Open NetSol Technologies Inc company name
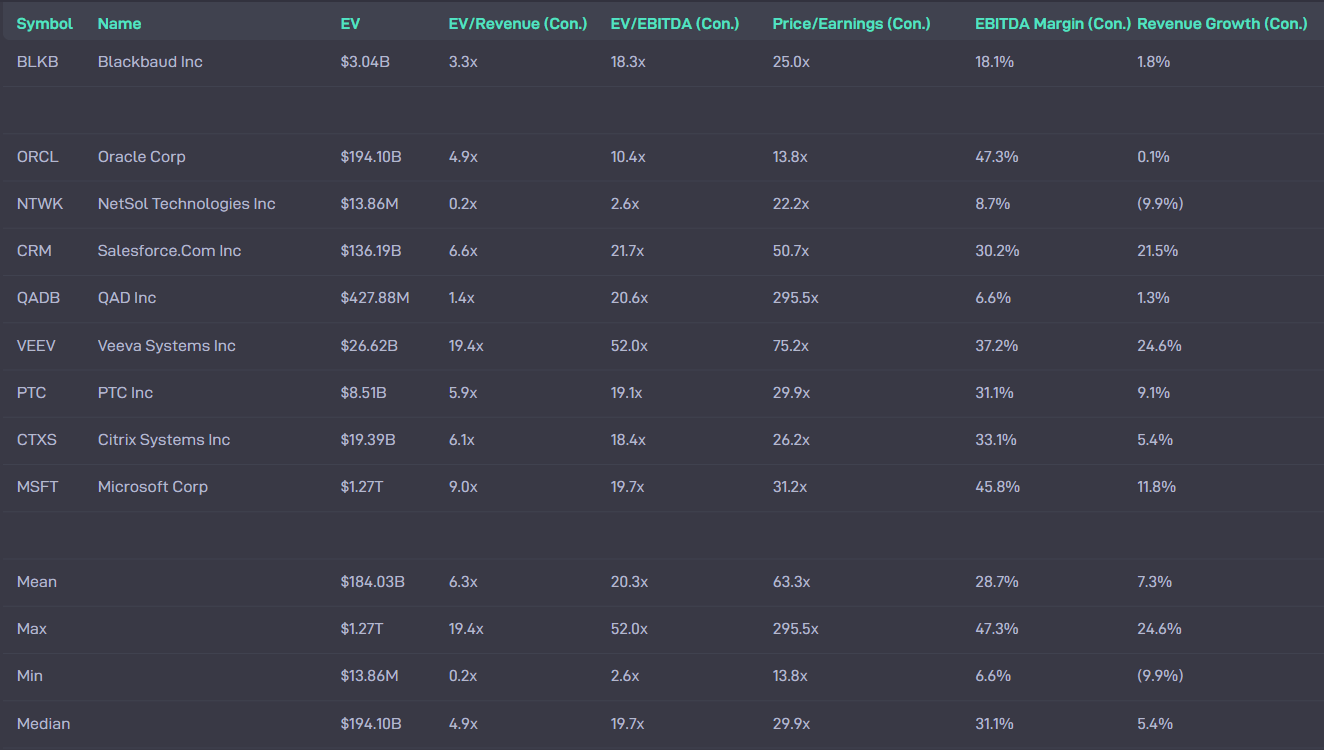The image size is (1324, 750). coord(187,204)
